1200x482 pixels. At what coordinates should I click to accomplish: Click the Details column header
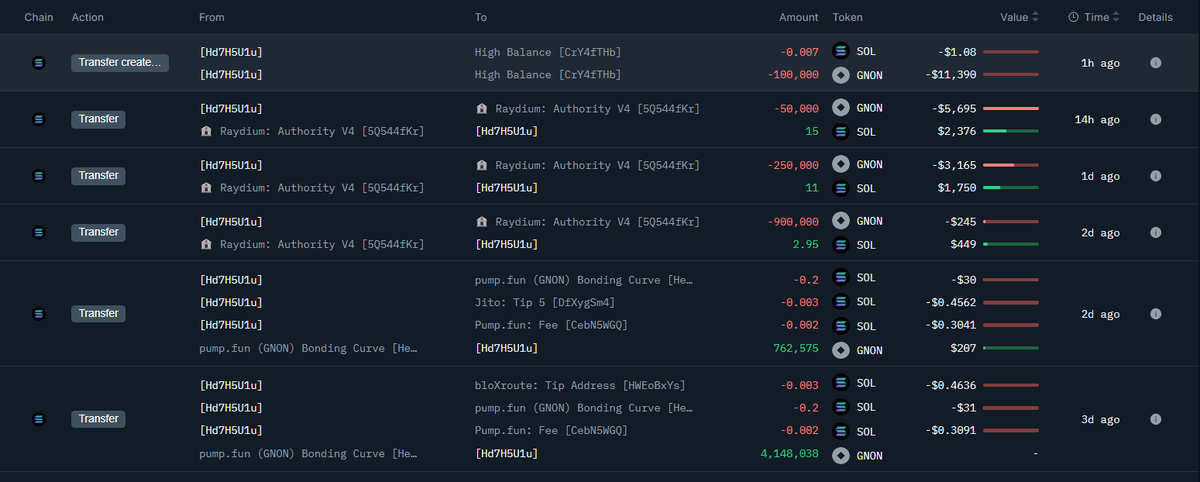pos(1155,17)
